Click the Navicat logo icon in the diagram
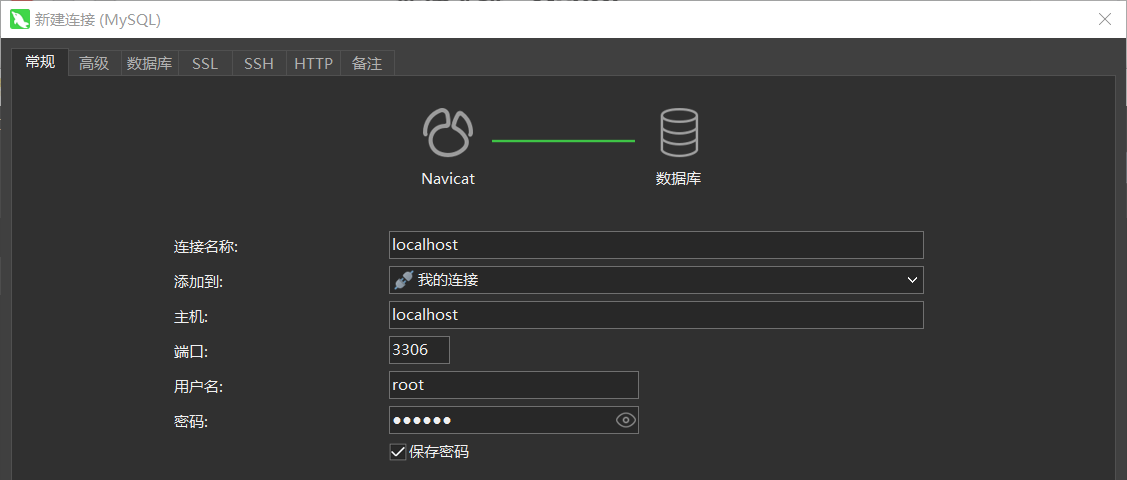Viewport: 1127px width, 480px height. tap(448, 133)
